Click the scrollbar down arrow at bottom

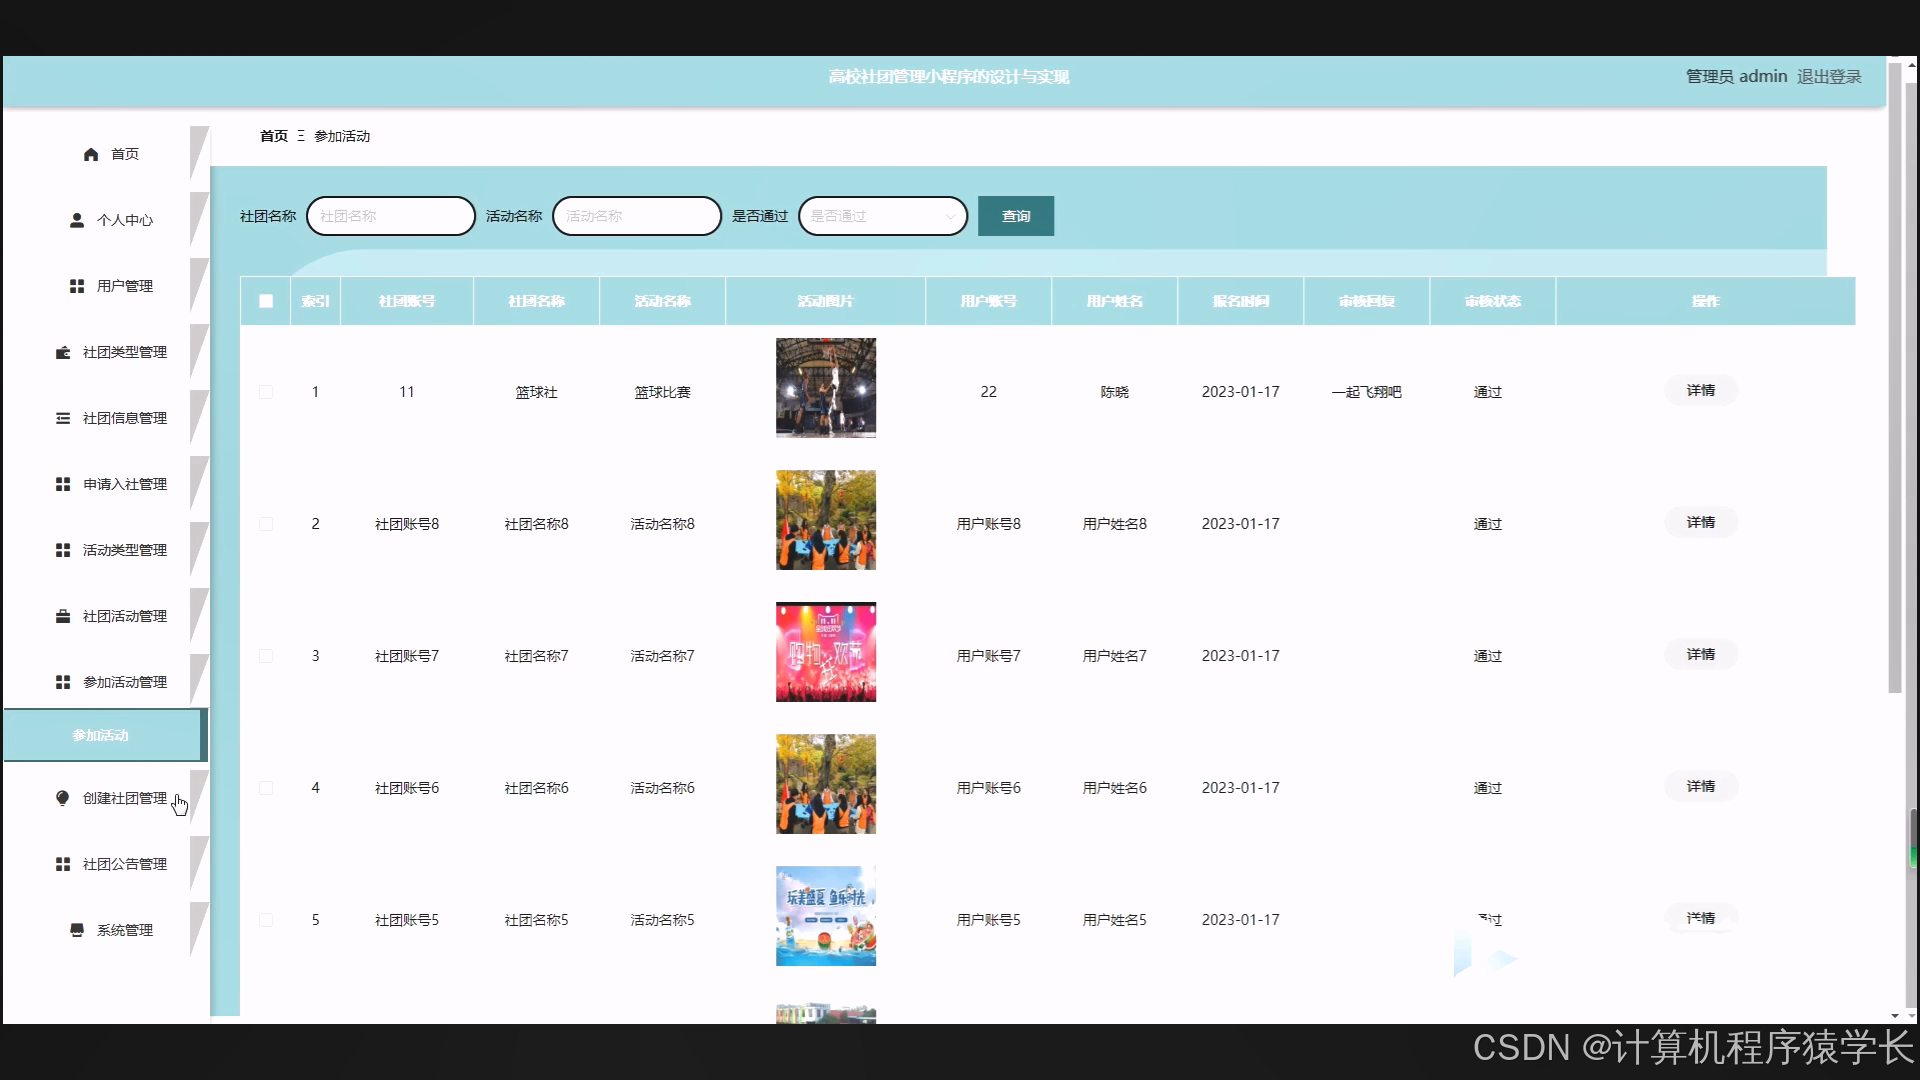click(x=1894, y=1016)
